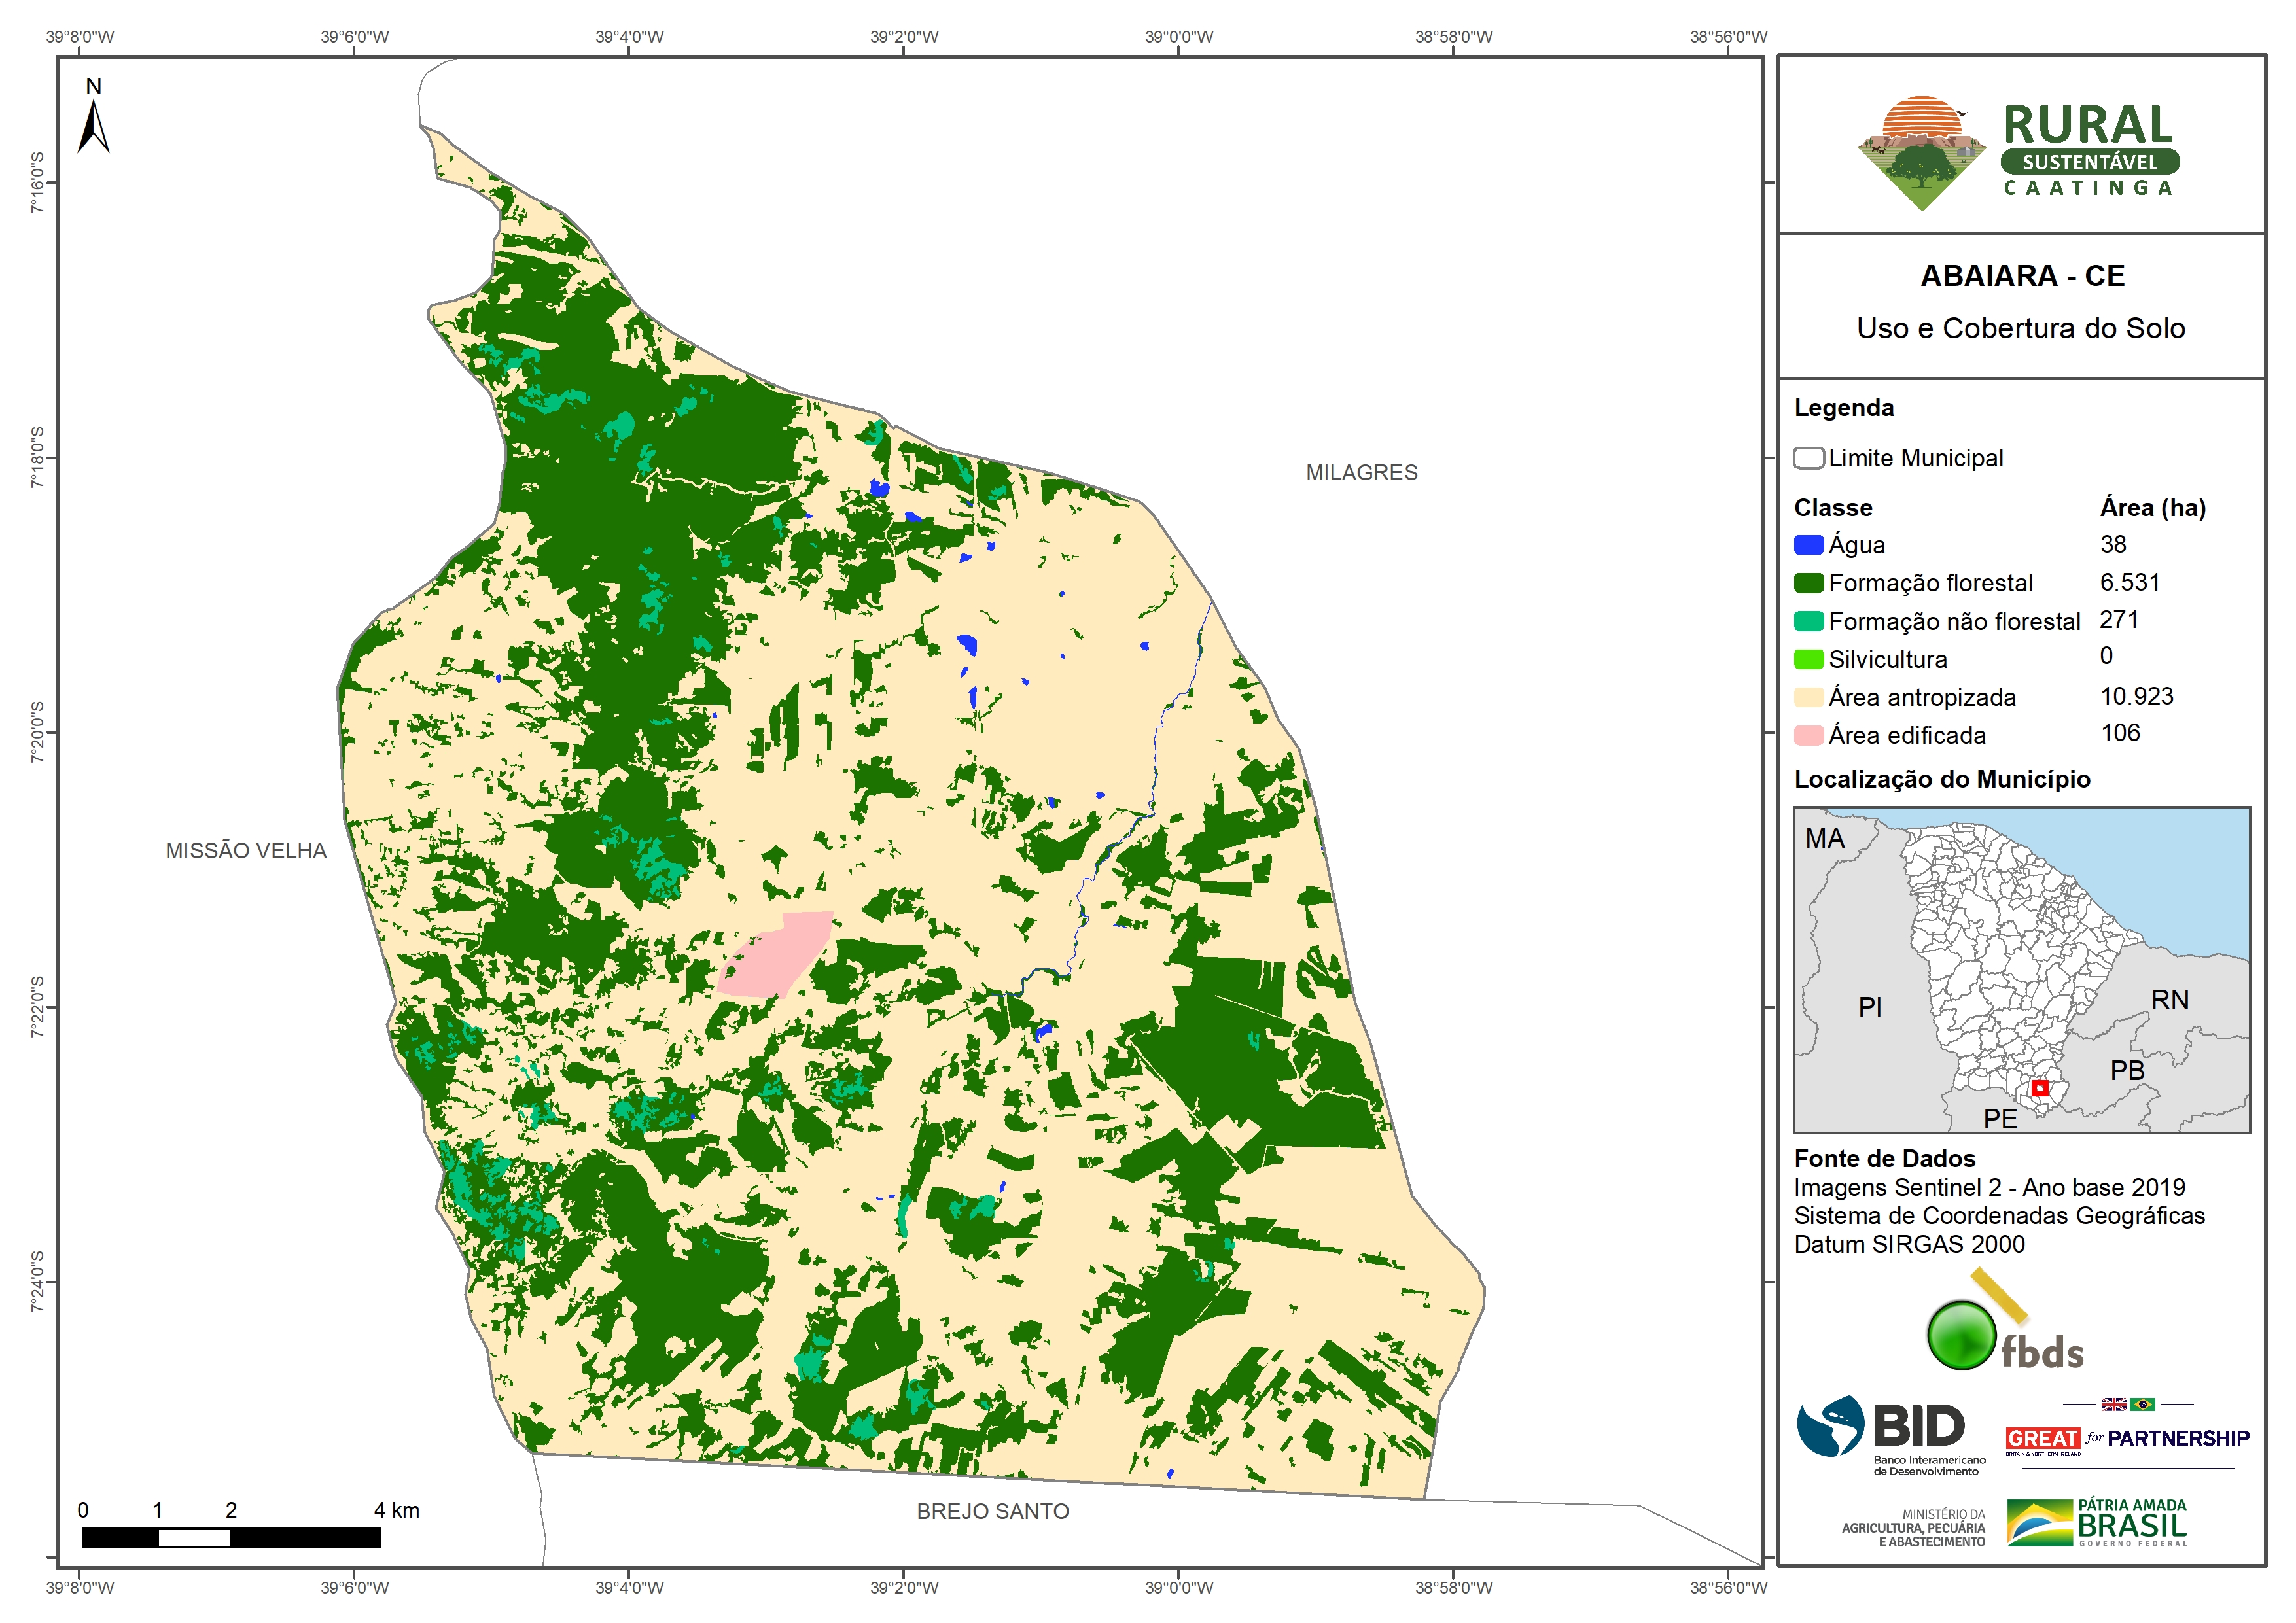This screenshot has height=1623, width=2296.
Task: Click the Formação não florestal swatch
Action: click(x=1808, y=621)
